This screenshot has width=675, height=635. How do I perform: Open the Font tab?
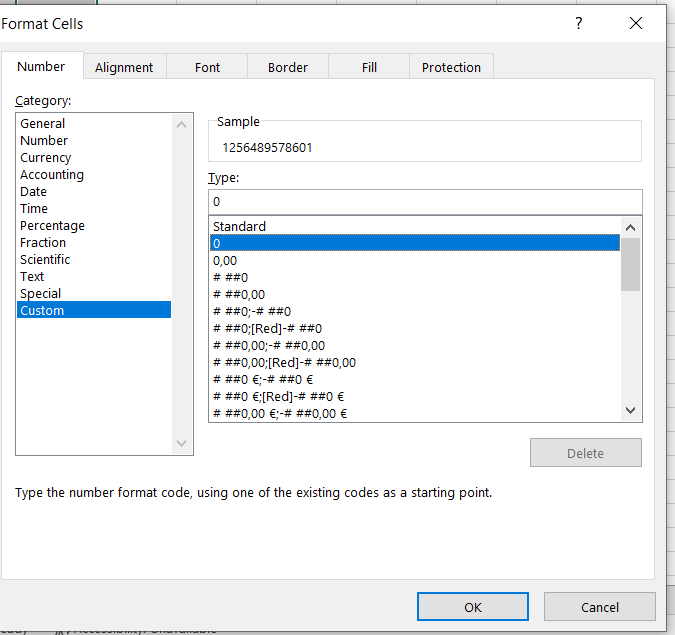[208, 67]
